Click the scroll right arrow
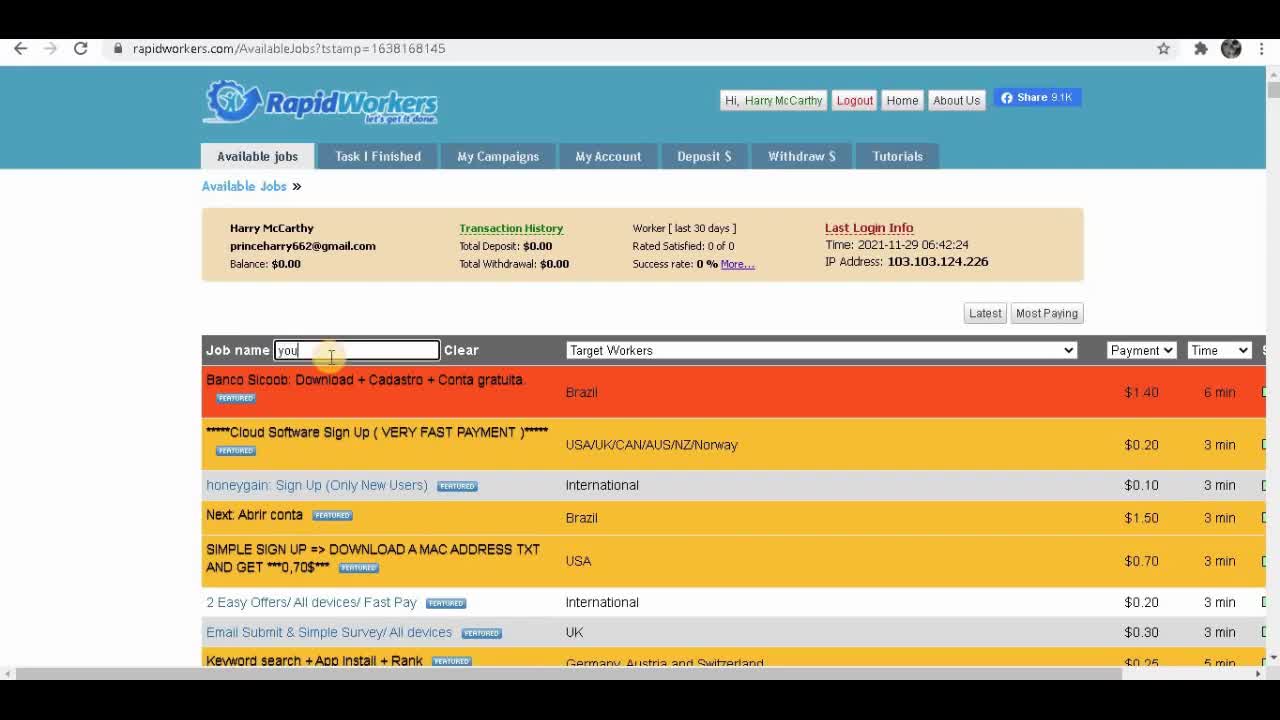The height and width of the screenshot is (720, 1280). (1259, 674)
